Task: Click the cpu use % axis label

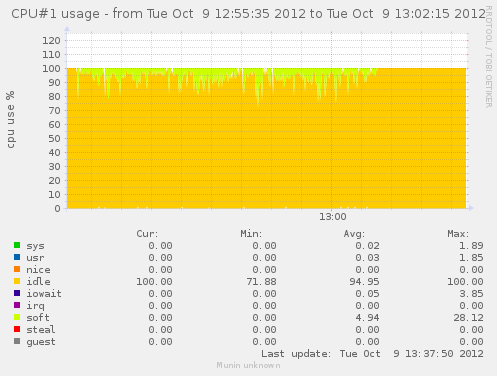Action: tap(10, 119)
